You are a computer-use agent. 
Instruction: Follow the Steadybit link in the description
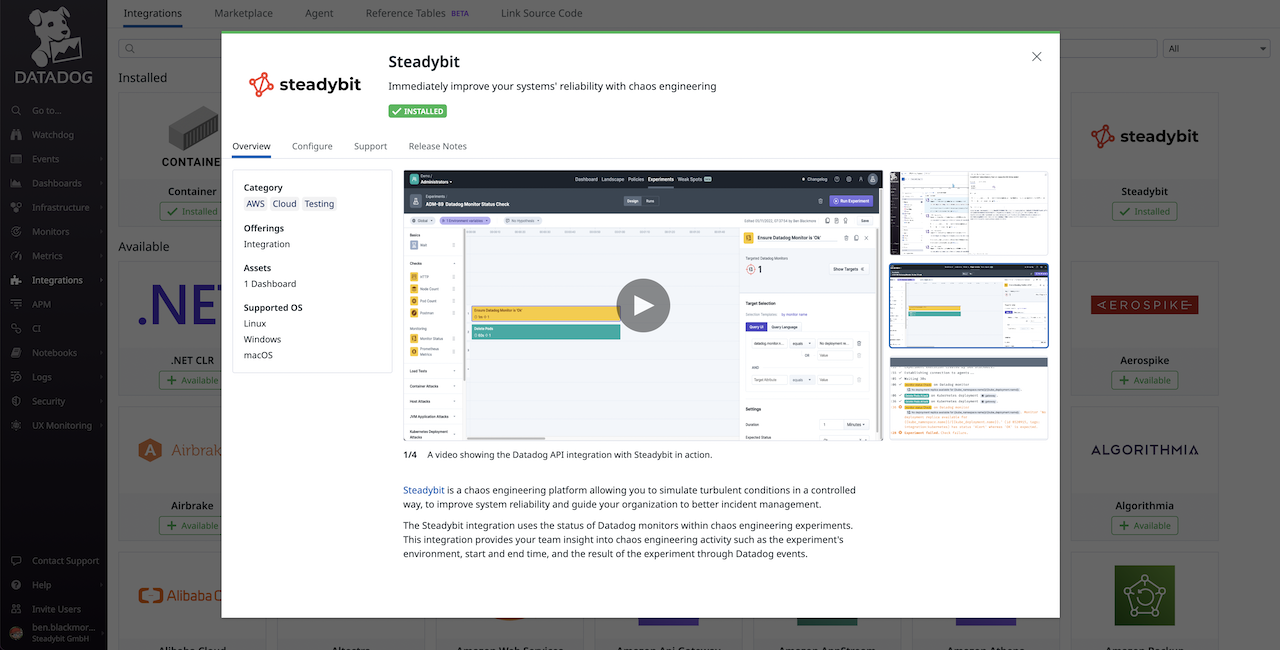(x=424, y=490)
